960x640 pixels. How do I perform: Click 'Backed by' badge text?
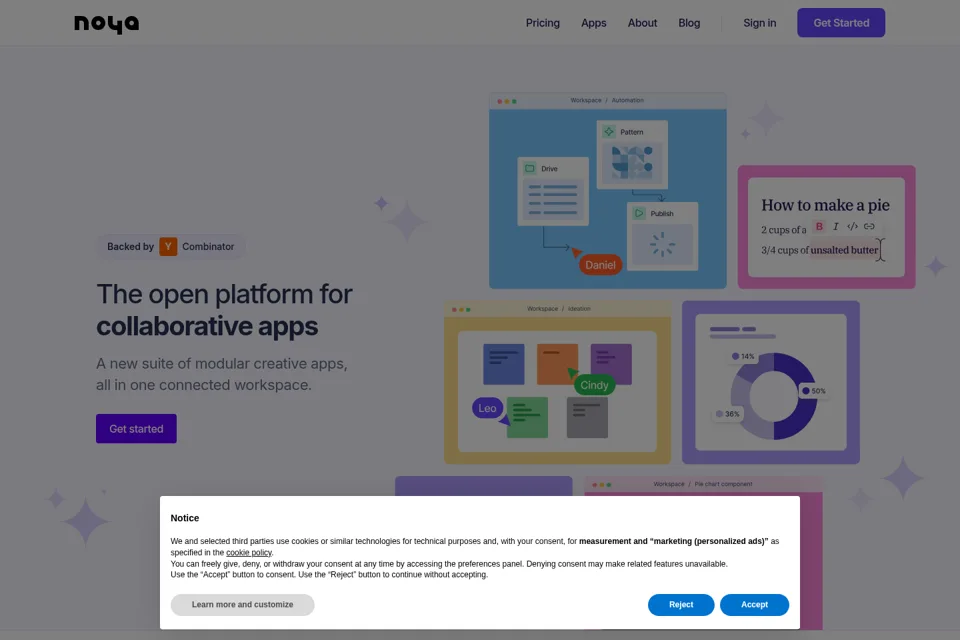[130, 246]
